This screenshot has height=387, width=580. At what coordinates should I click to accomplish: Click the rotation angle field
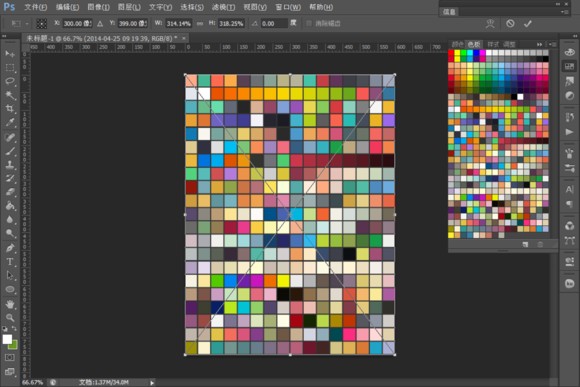[x=274, y=24]
